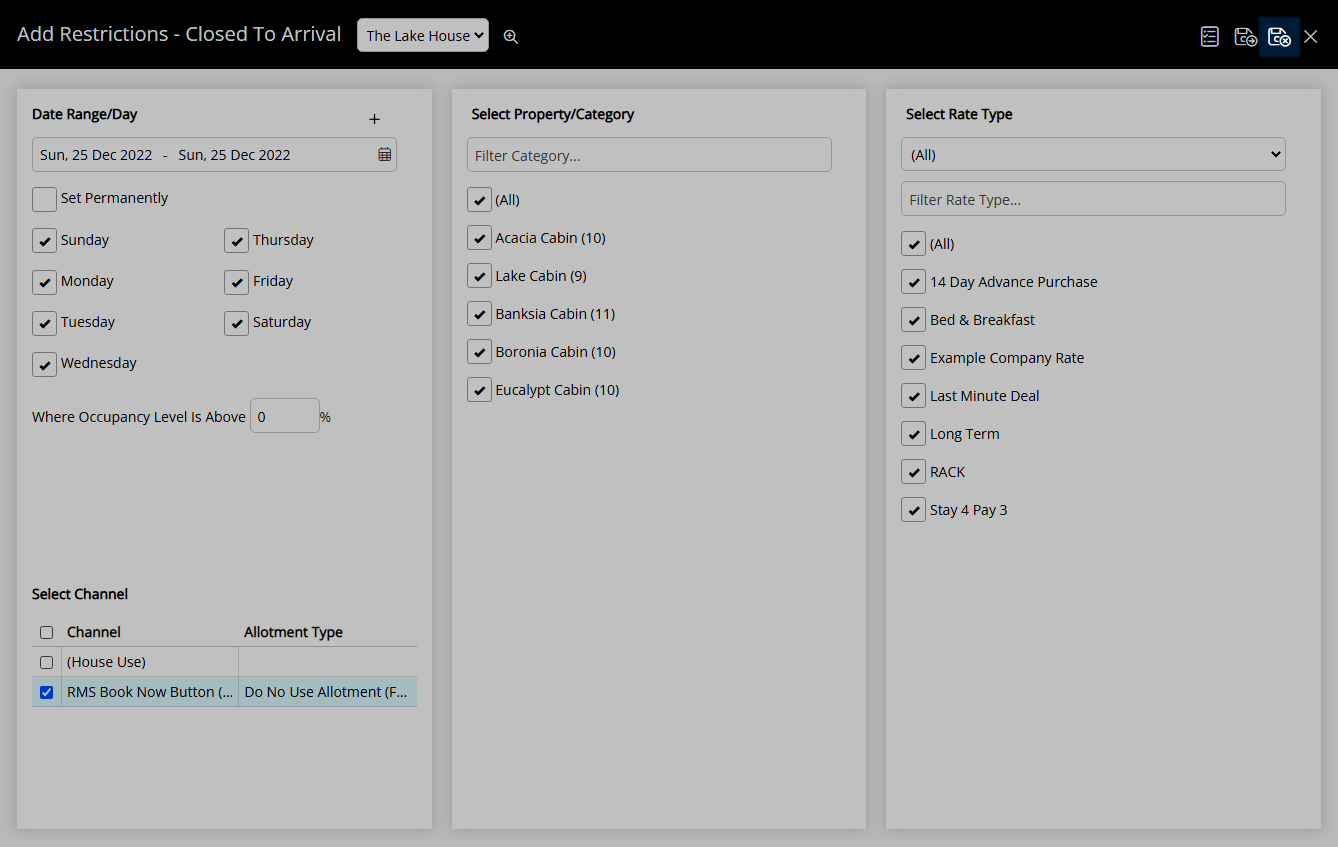Open the checklist icon in header

[x=1209, y=37]
